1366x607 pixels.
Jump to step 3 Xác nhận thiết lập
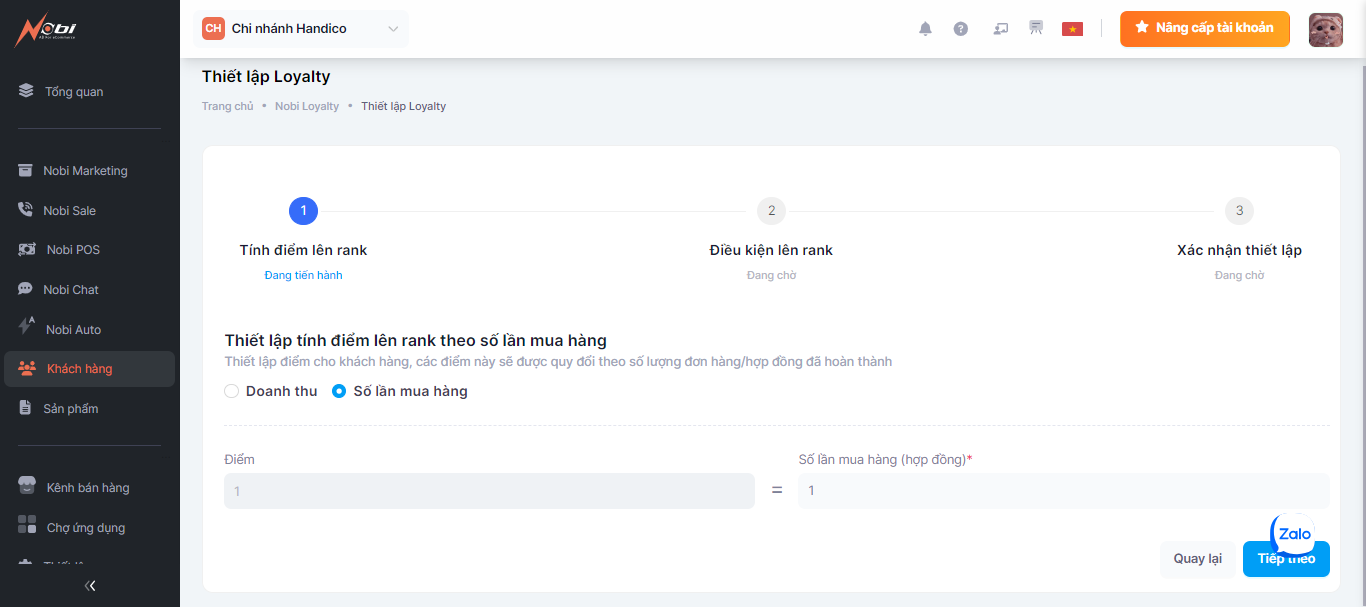[1239, 211]
